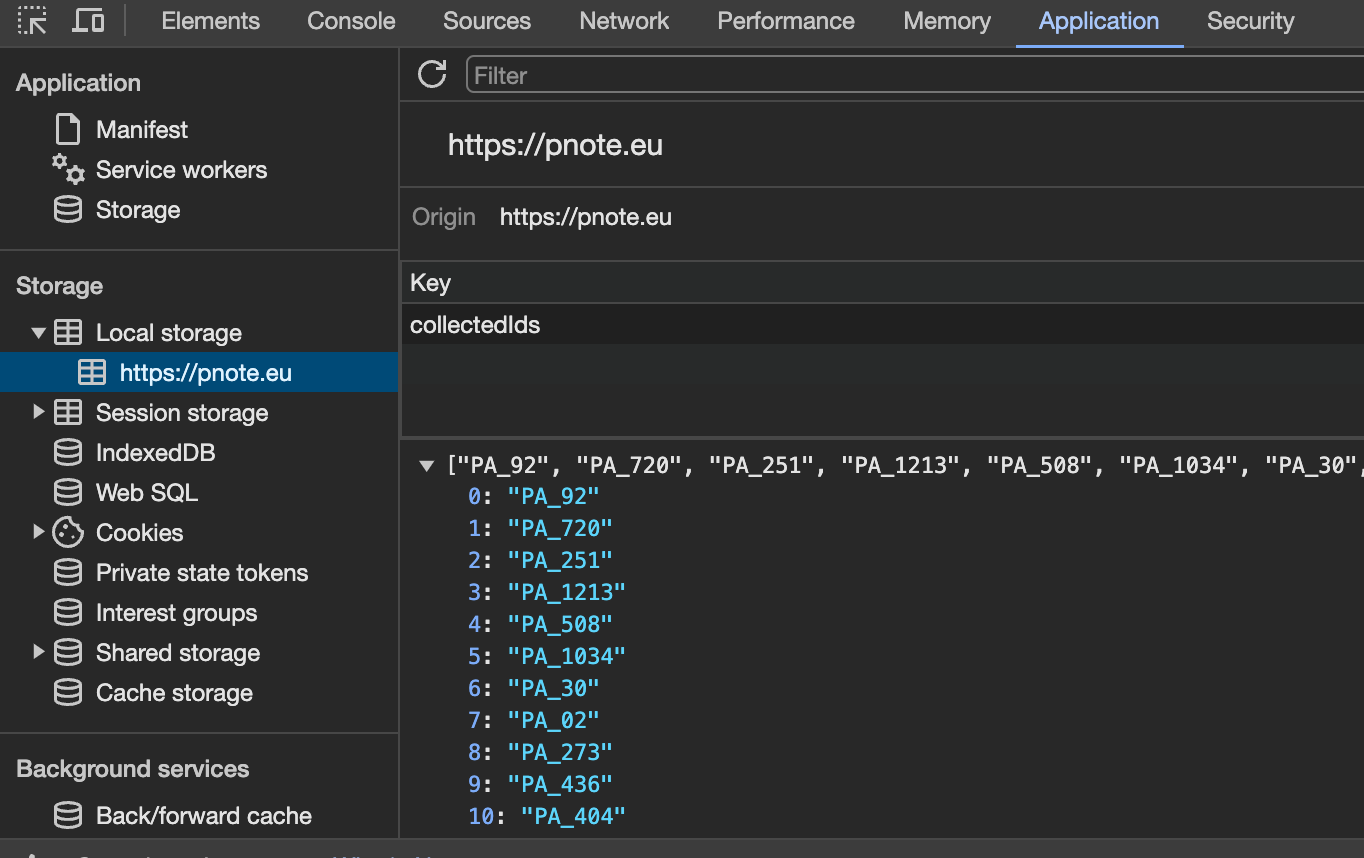
Task: Open the Storage overview
Action: (138, 210)
